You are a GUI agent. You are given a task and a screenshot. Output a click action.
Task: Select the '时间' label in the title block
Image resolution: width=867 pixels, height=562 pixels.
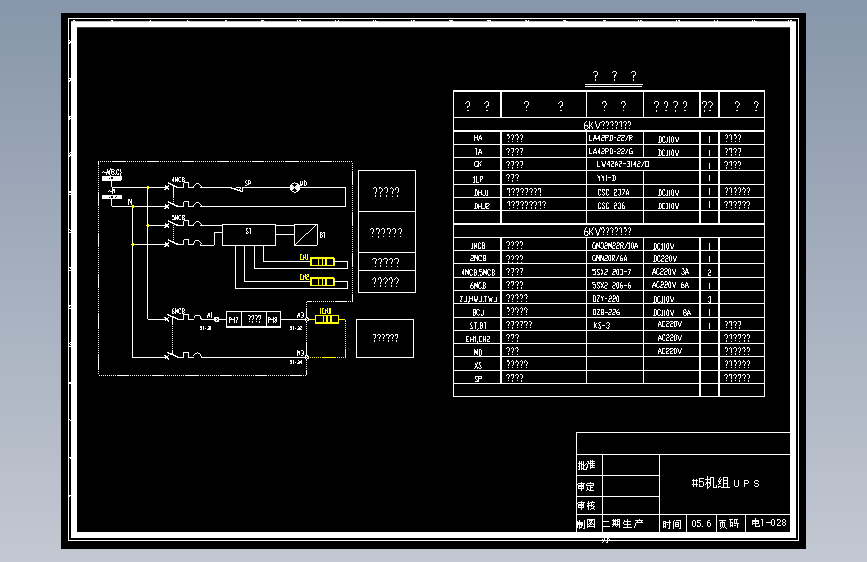click(x=672, y=524)
